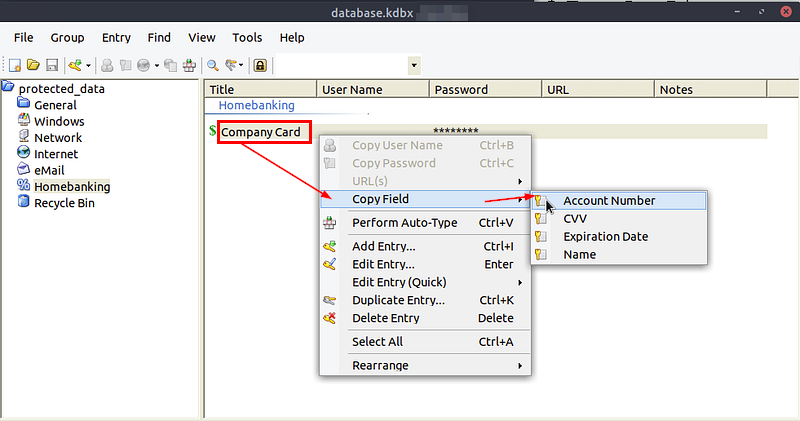The width and height of the screenshot is (800, 421).
Task: Open the Group menu
Action: 67,38
